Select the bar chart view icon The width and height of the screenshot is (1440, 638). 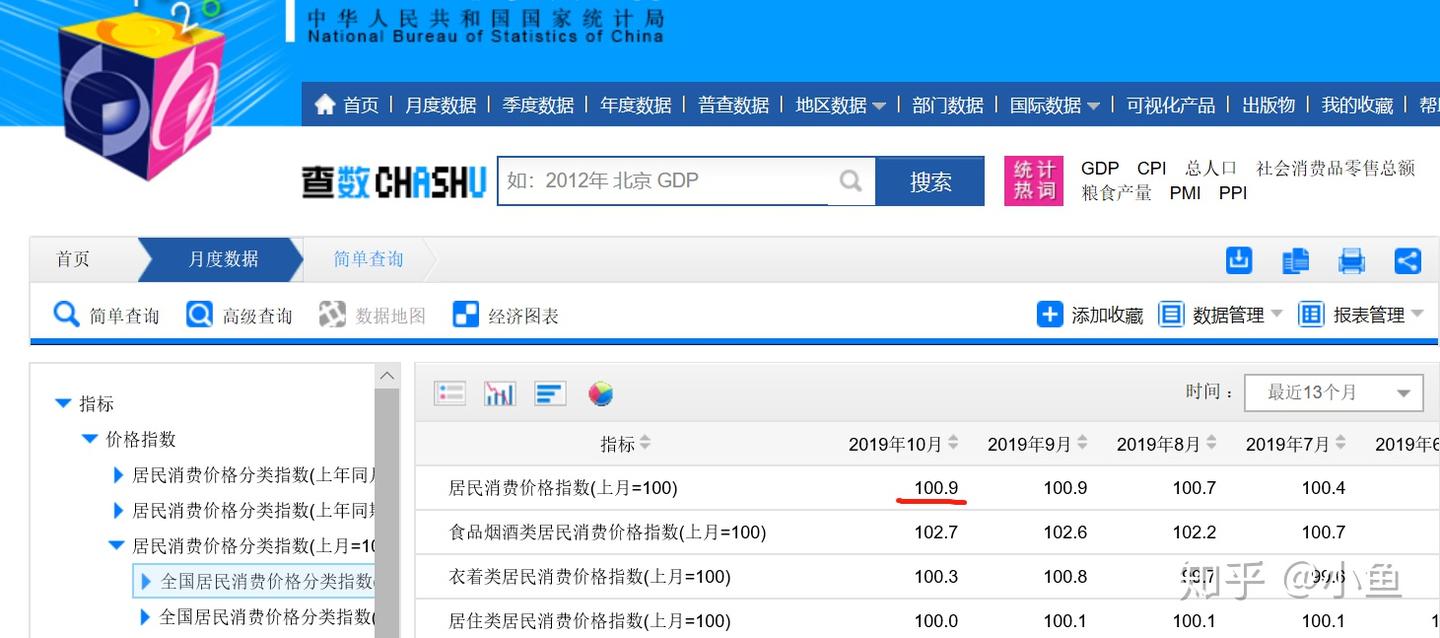549,392
